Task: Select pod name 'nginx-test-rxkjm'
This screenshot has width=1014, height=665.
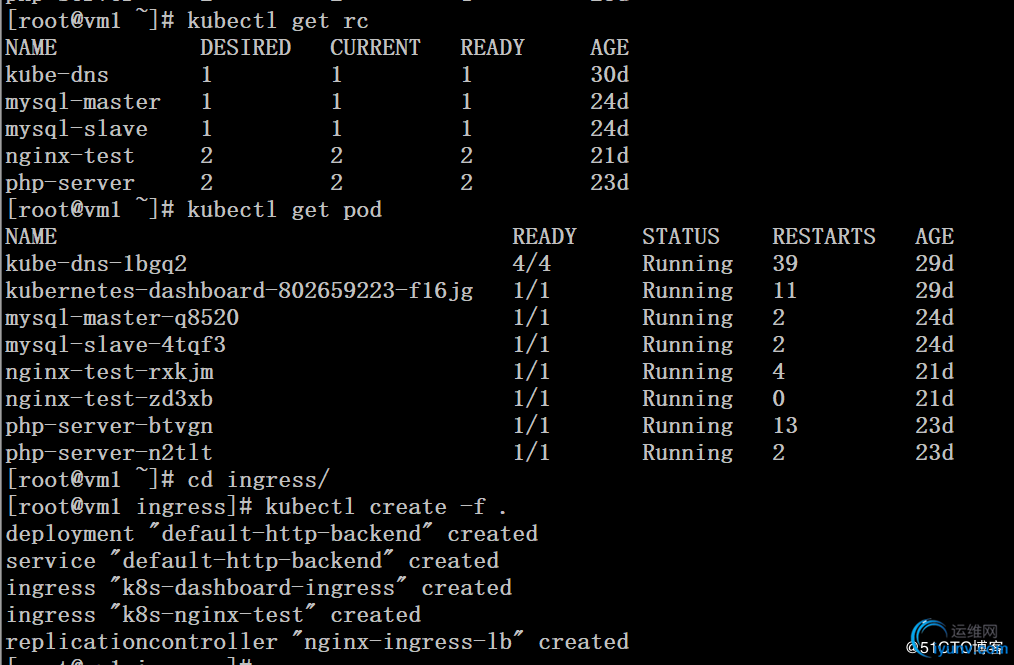Action: coord(109,372)
